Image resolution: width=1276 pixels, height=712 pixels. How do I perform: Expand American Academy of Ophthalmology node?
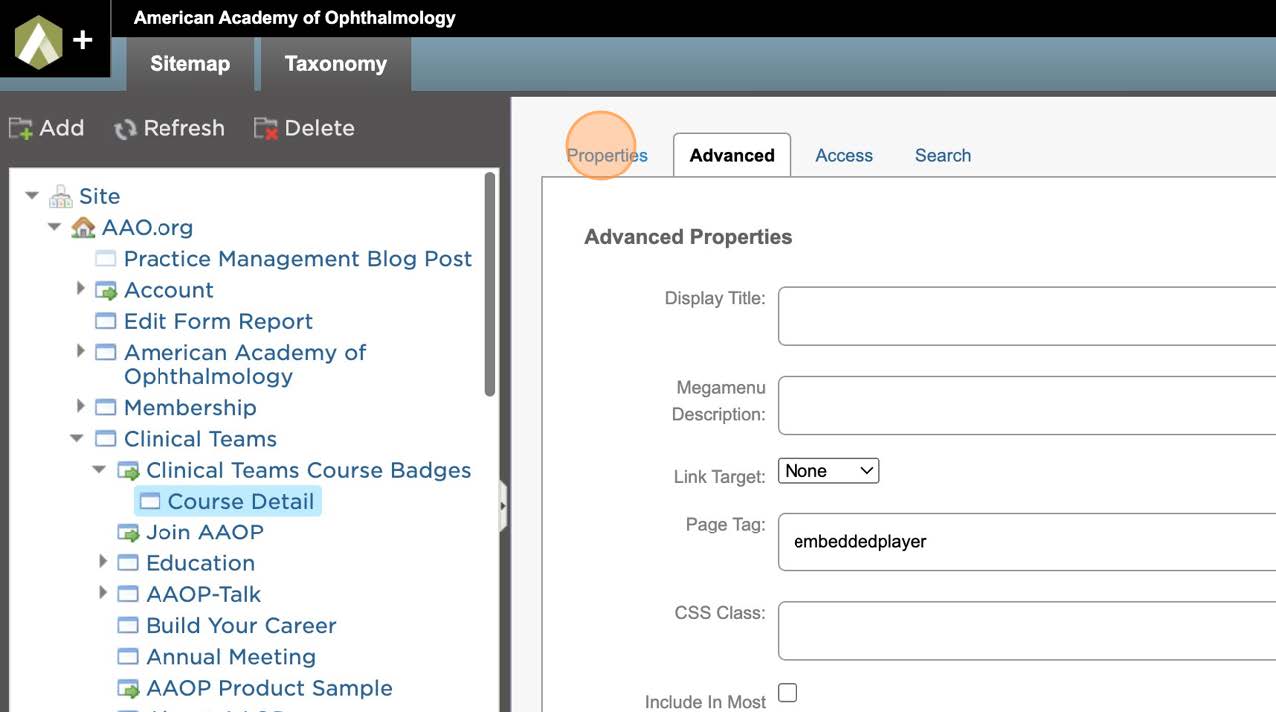coord(81,351)
